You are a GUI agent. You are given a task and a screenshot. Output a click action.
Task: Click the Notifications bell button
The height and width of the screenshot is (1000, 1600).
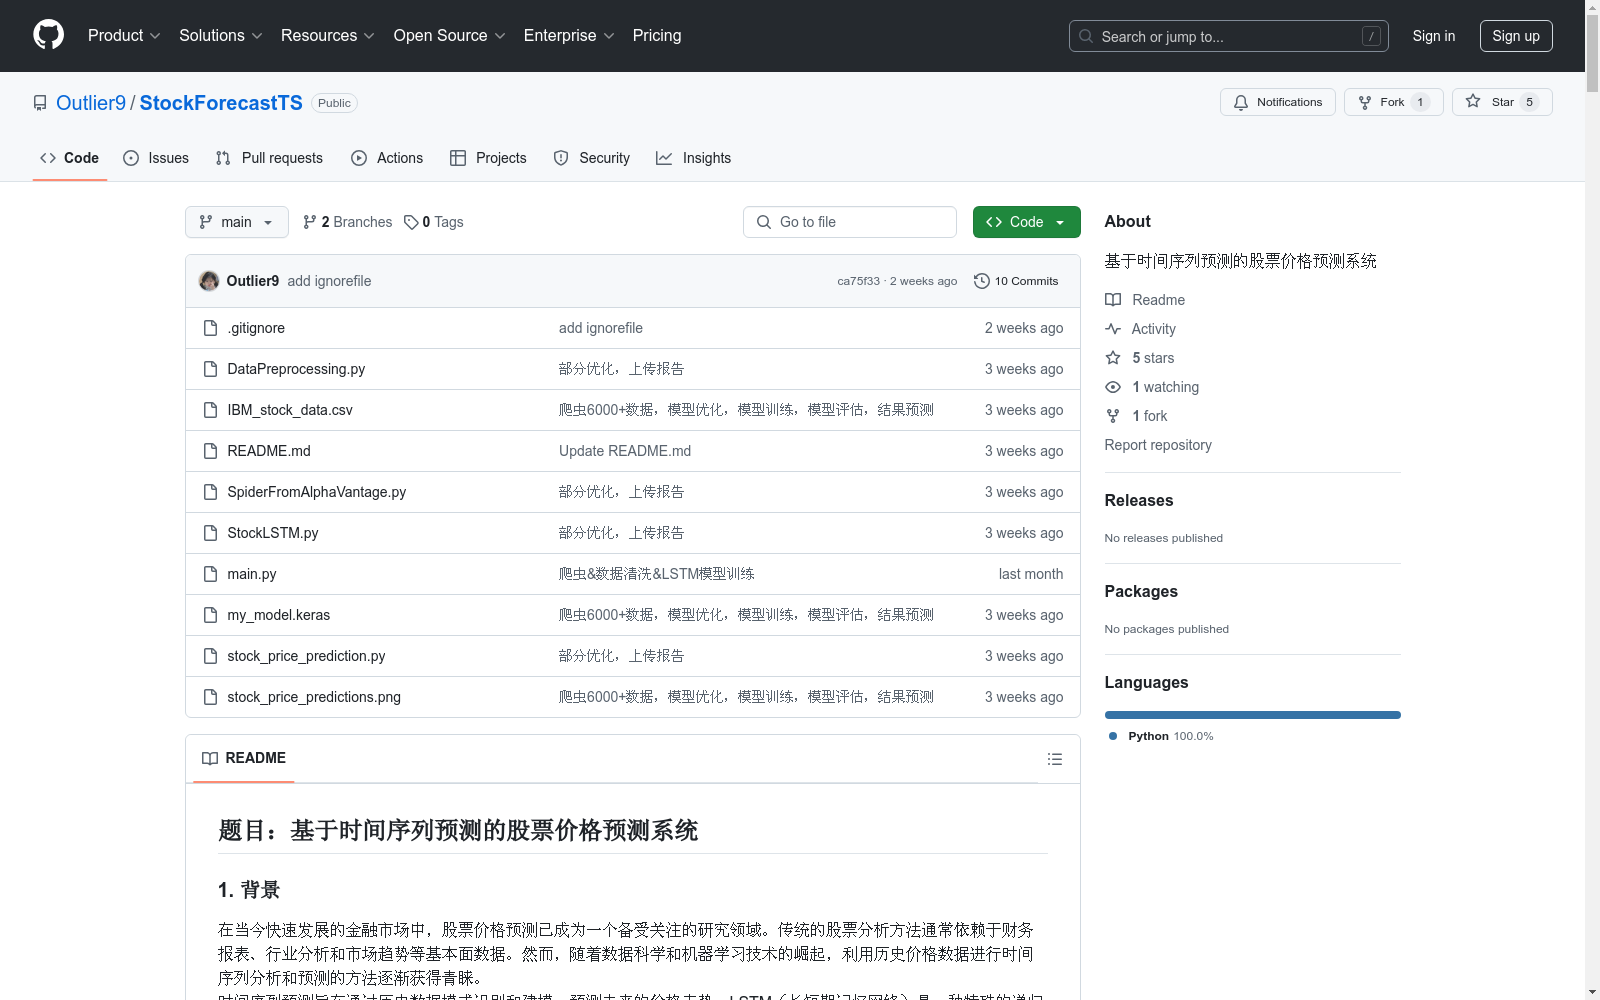pos(1277,102)
